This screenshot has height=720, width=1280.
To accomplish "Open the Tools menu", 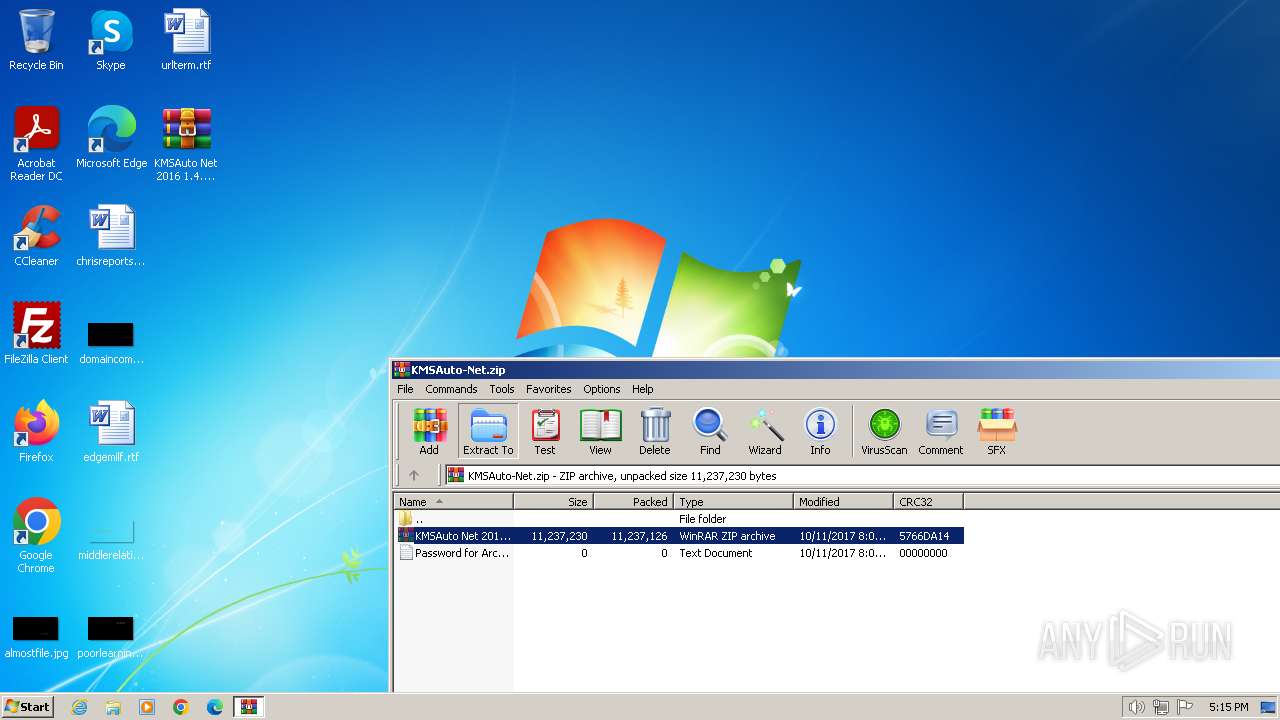I will coord(502,389).
